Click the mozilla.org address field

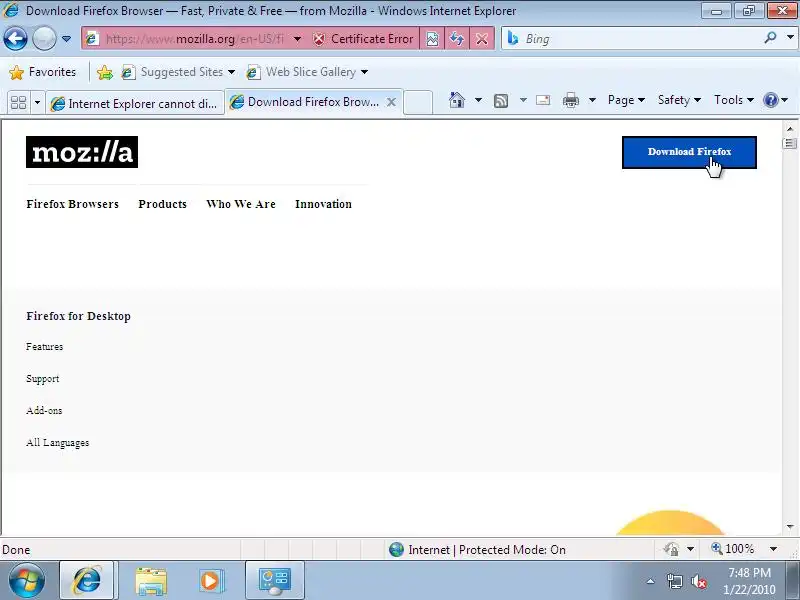point(194,39)
